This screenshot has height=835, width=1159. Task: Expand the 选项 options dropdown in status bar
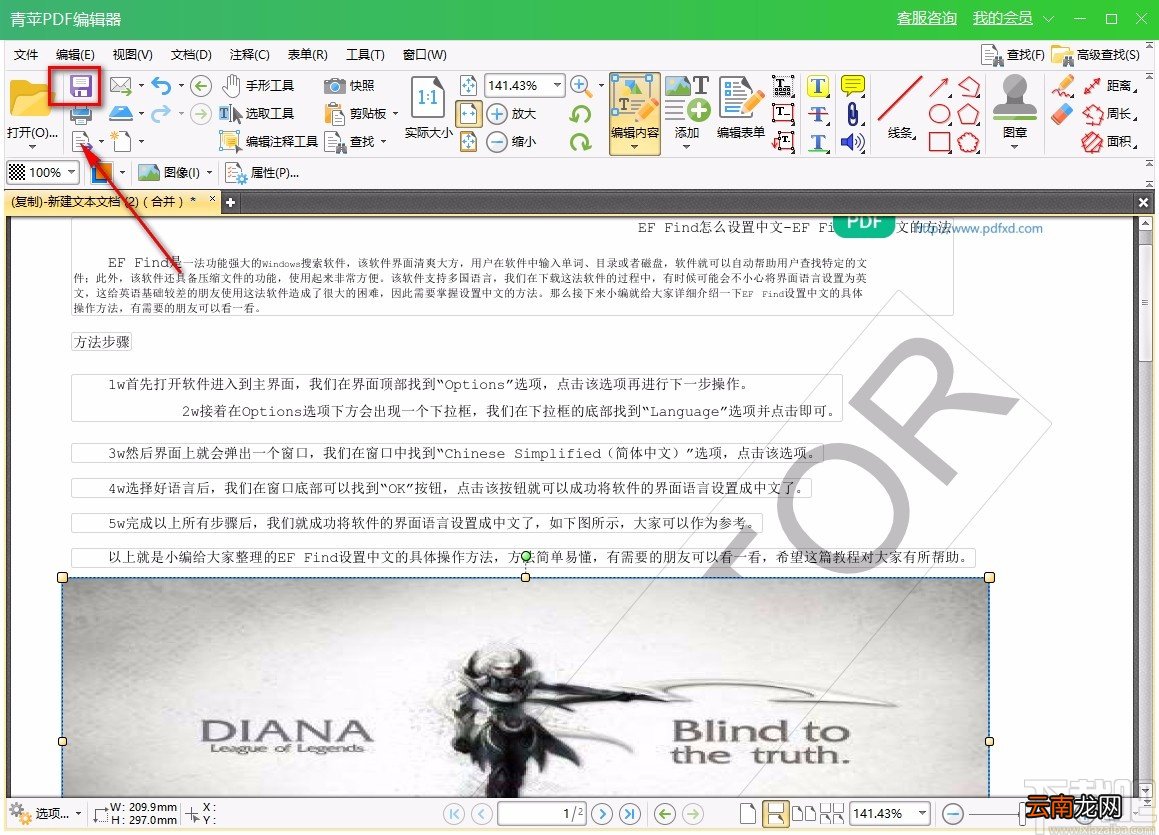pos(78,814)
